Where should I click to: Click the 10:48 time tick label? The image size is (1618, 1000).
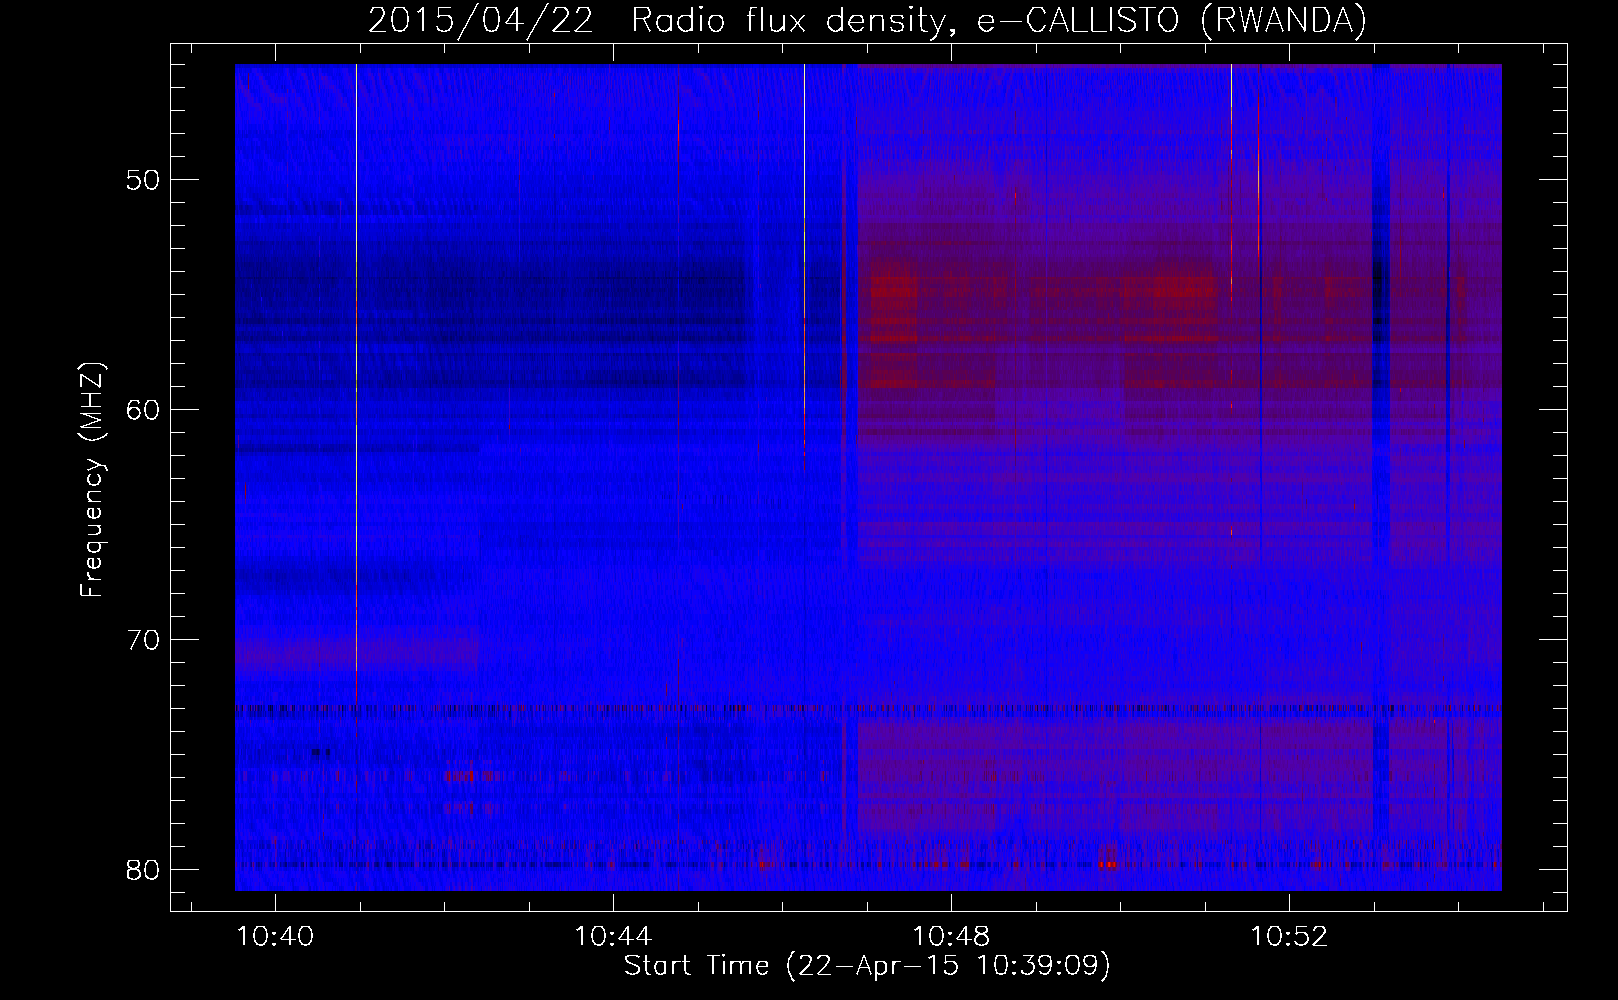(951, 937)
